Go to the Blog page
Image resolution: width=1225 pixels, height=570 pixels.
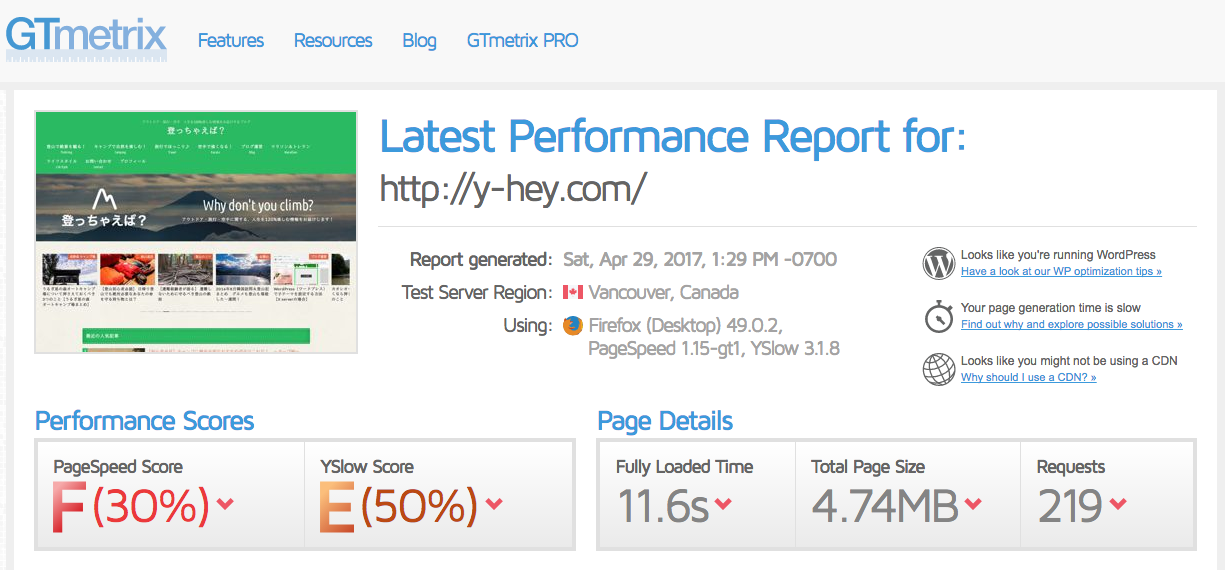coord(419,41)
